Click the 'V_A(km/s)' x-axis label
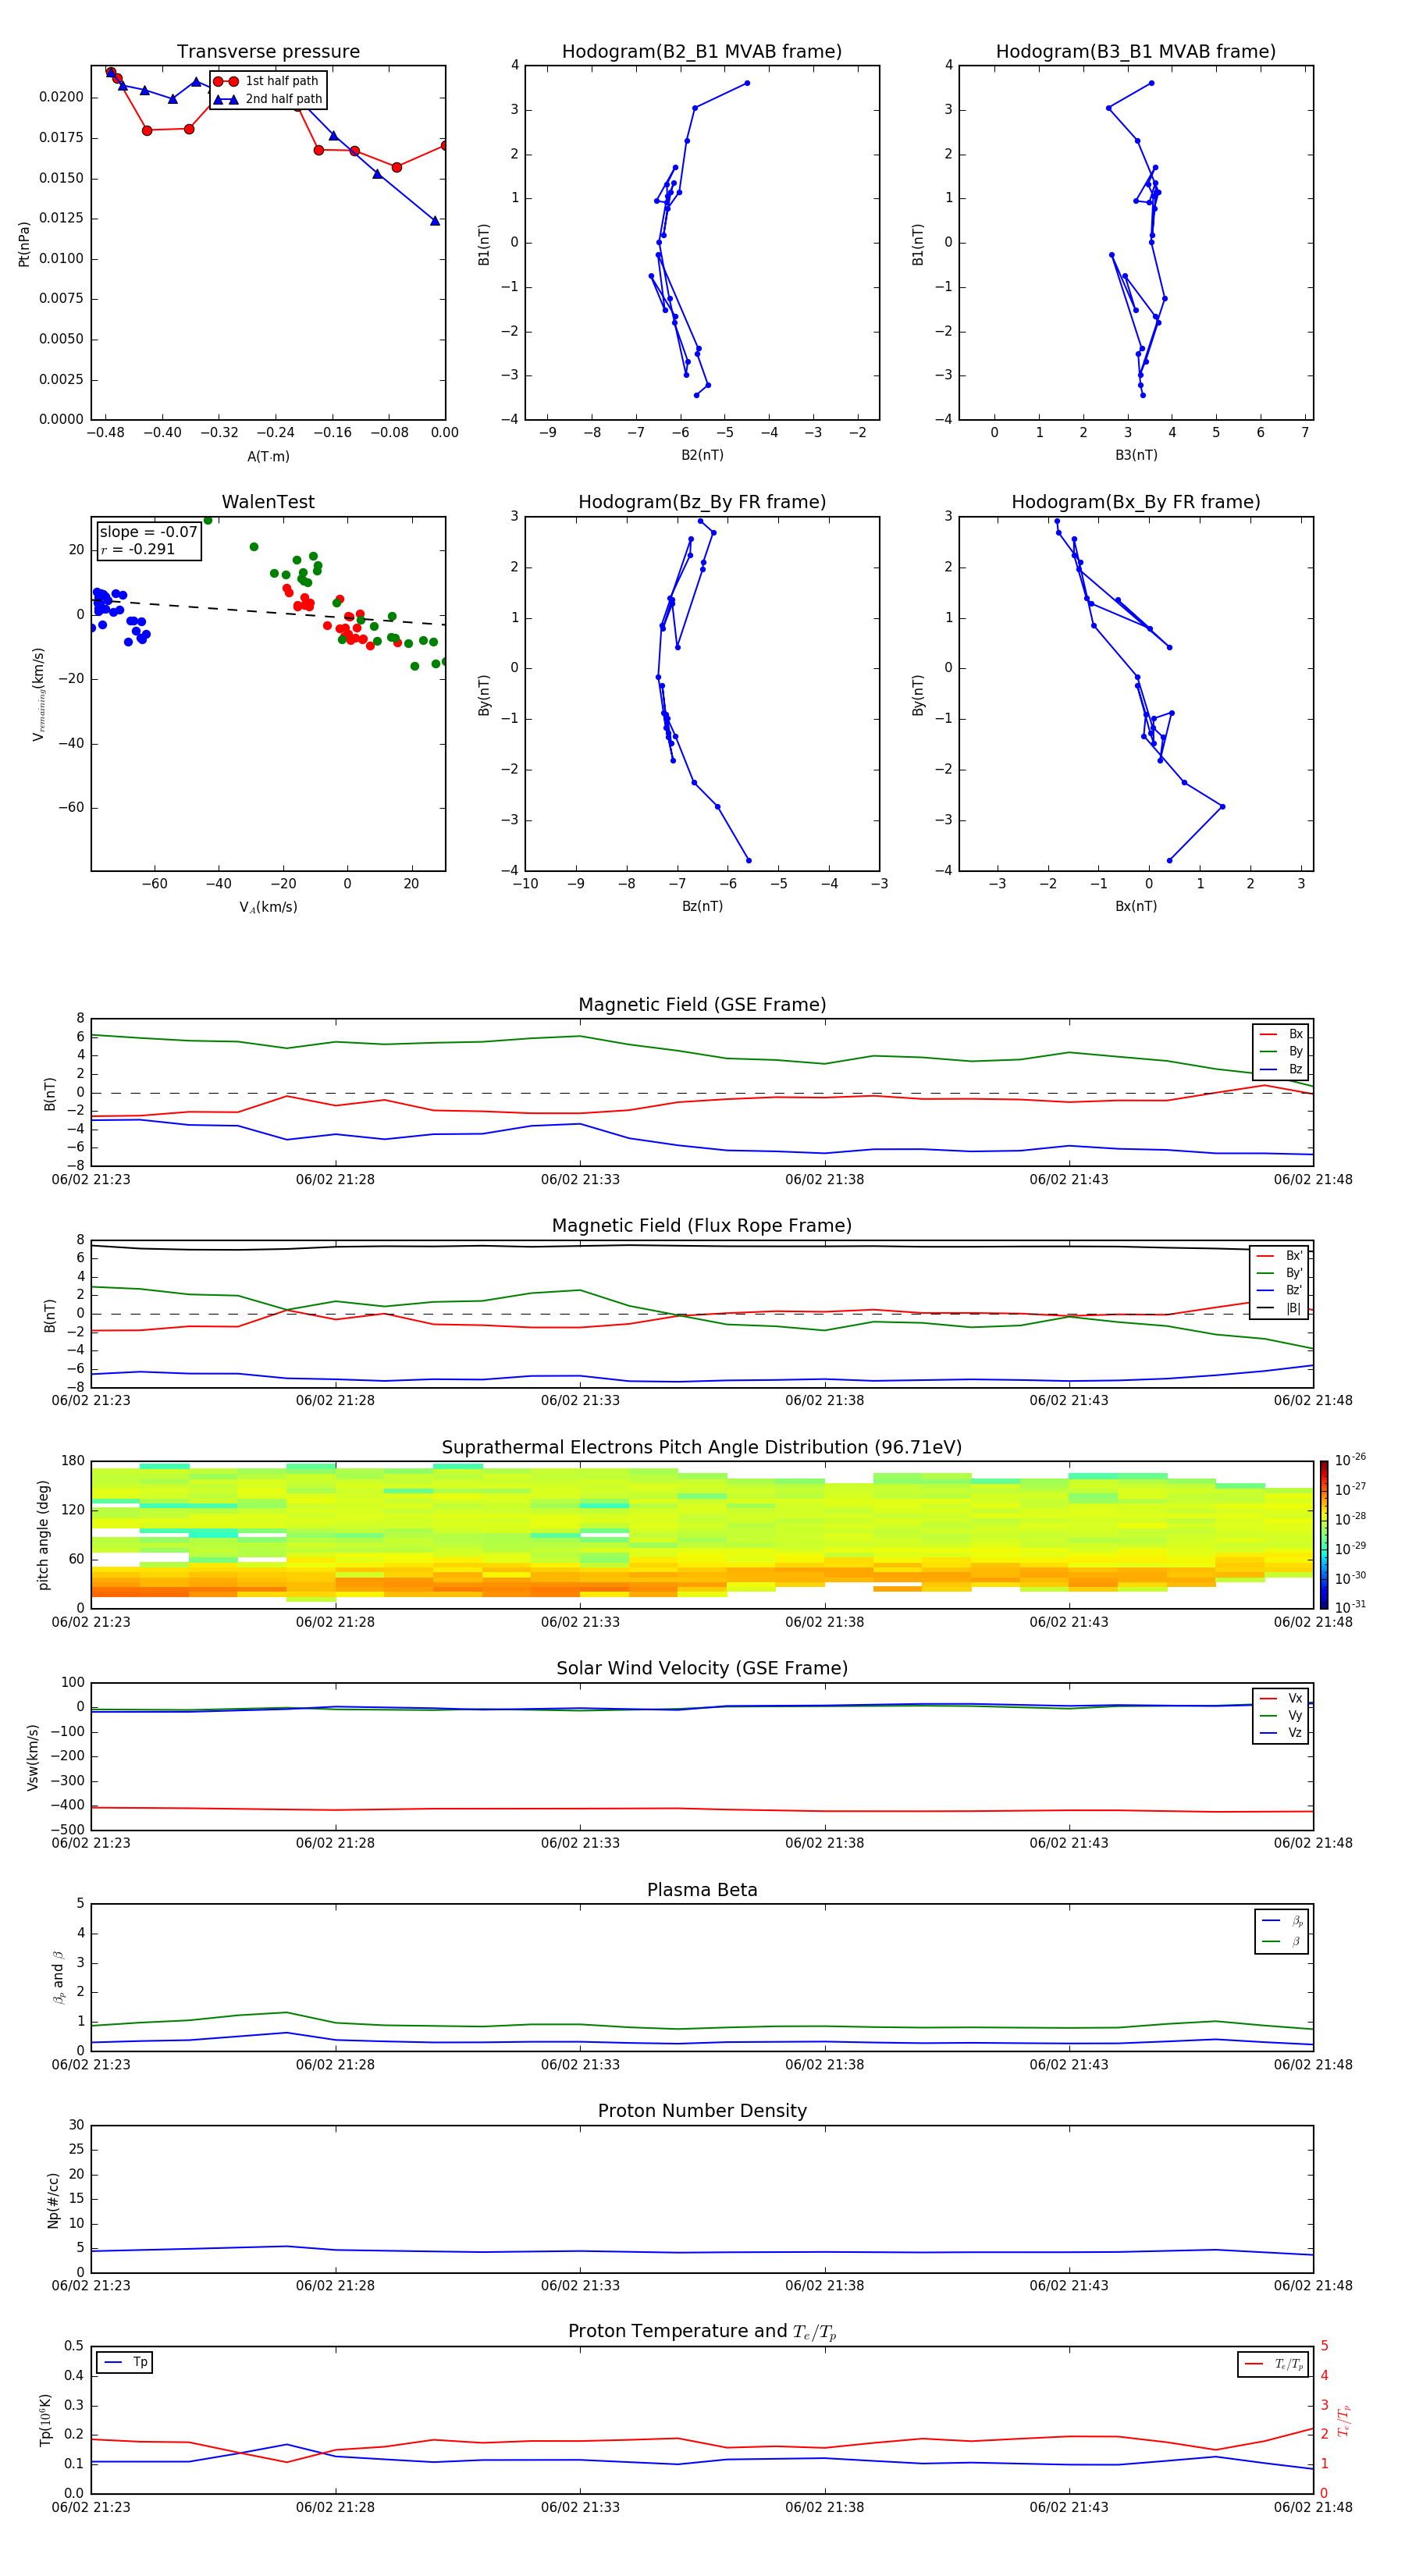 pyautogui.click(x=268, y=908)
